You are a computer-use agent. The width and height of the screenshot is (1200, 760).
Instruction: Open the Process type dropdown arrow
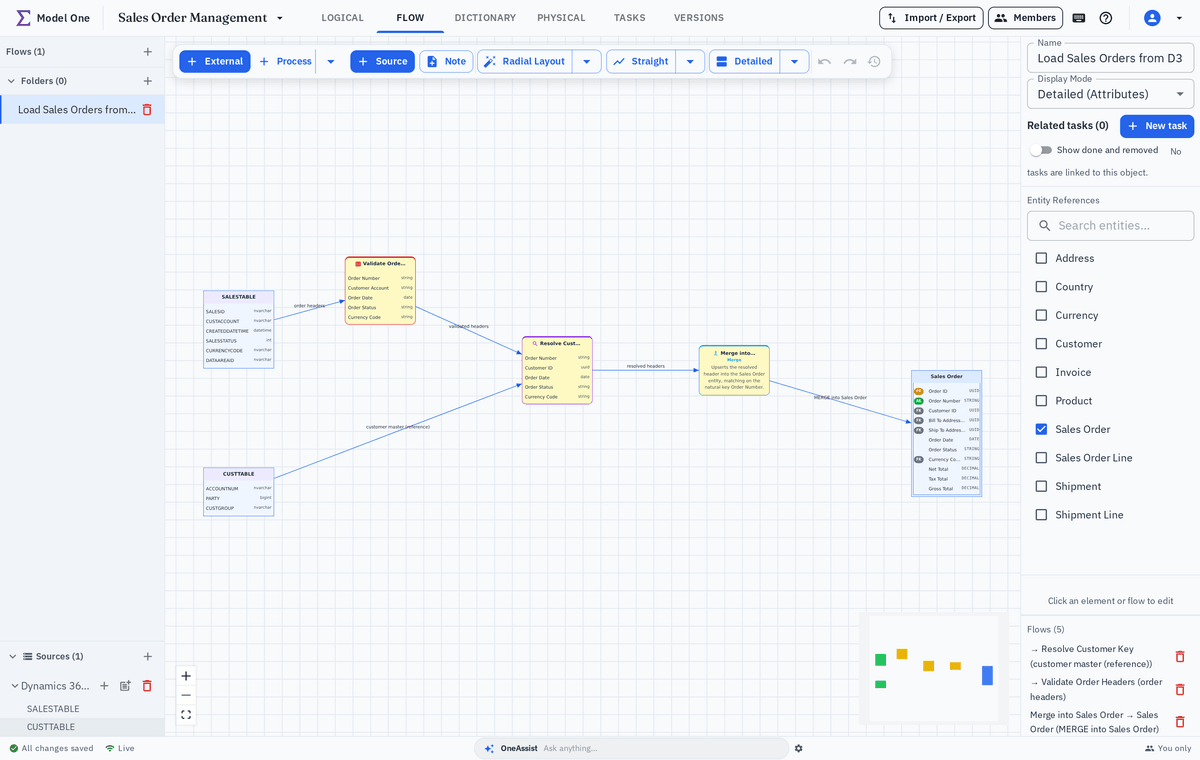coord(331,61)
